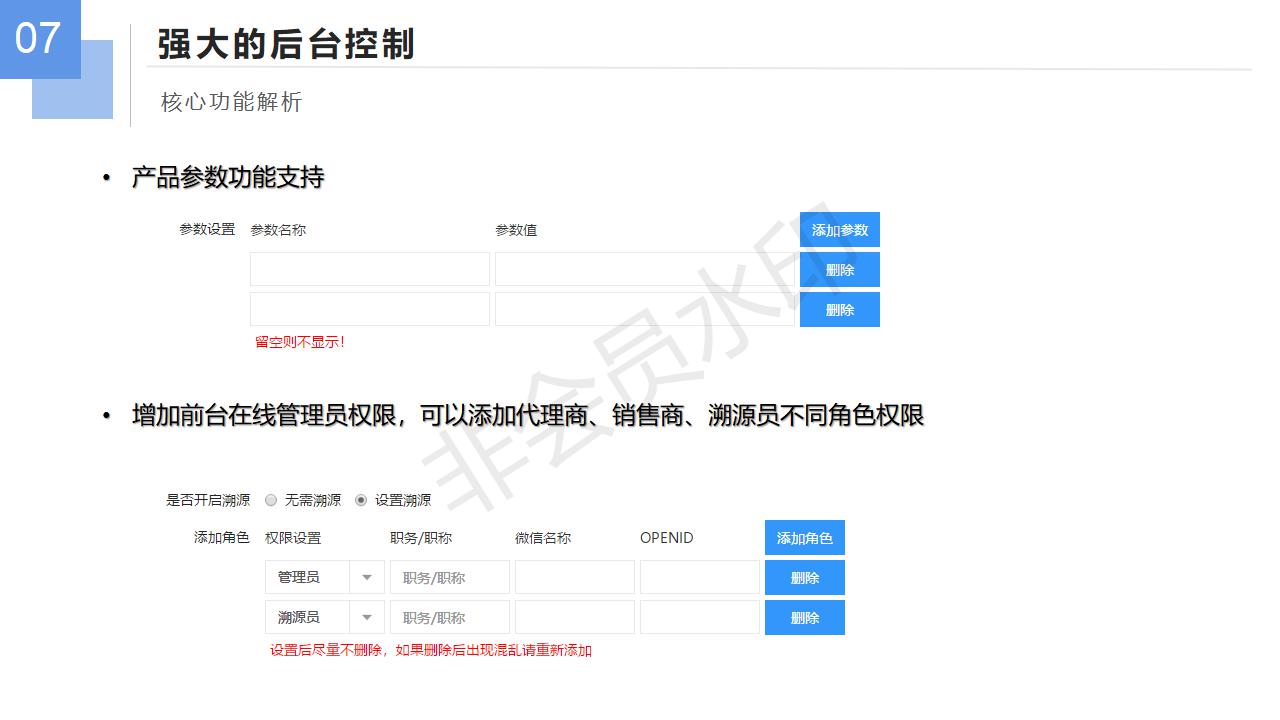Delete the 溯源员 role row
The image size is (1280, 720).
804,618
